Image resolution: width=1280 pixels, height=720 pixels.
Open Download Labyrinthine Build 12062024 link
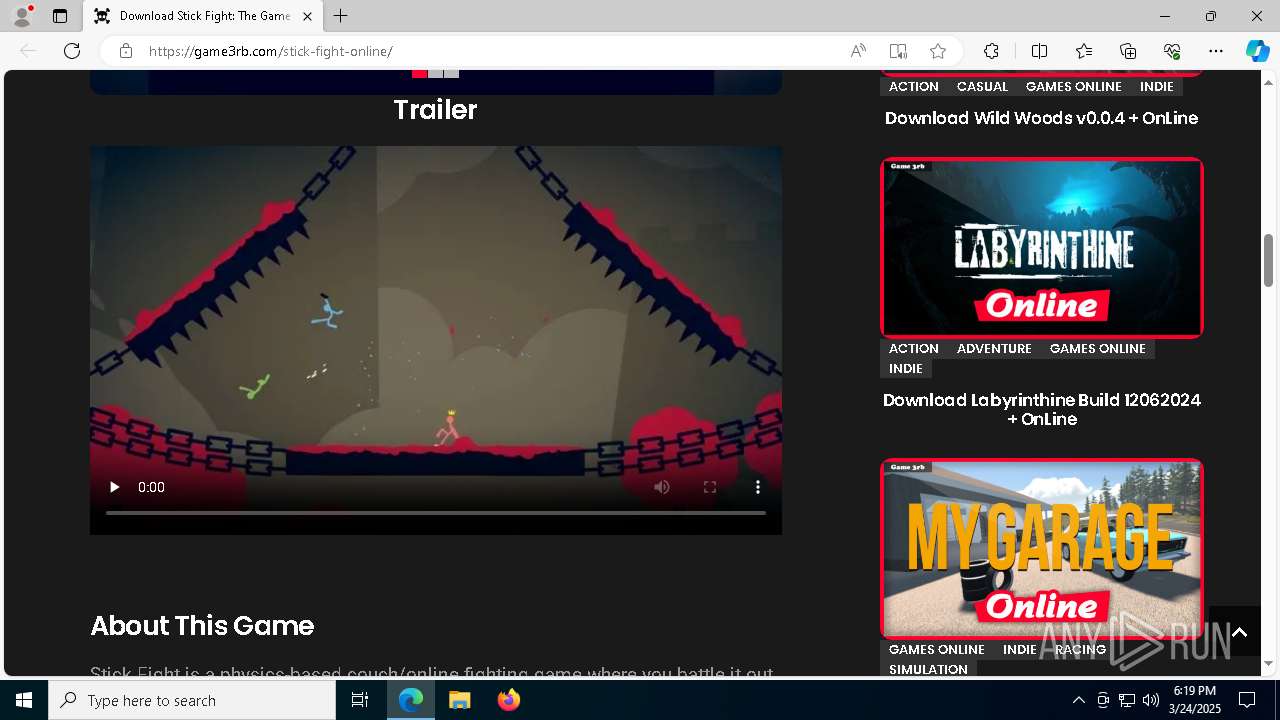tap(1041, 409)
